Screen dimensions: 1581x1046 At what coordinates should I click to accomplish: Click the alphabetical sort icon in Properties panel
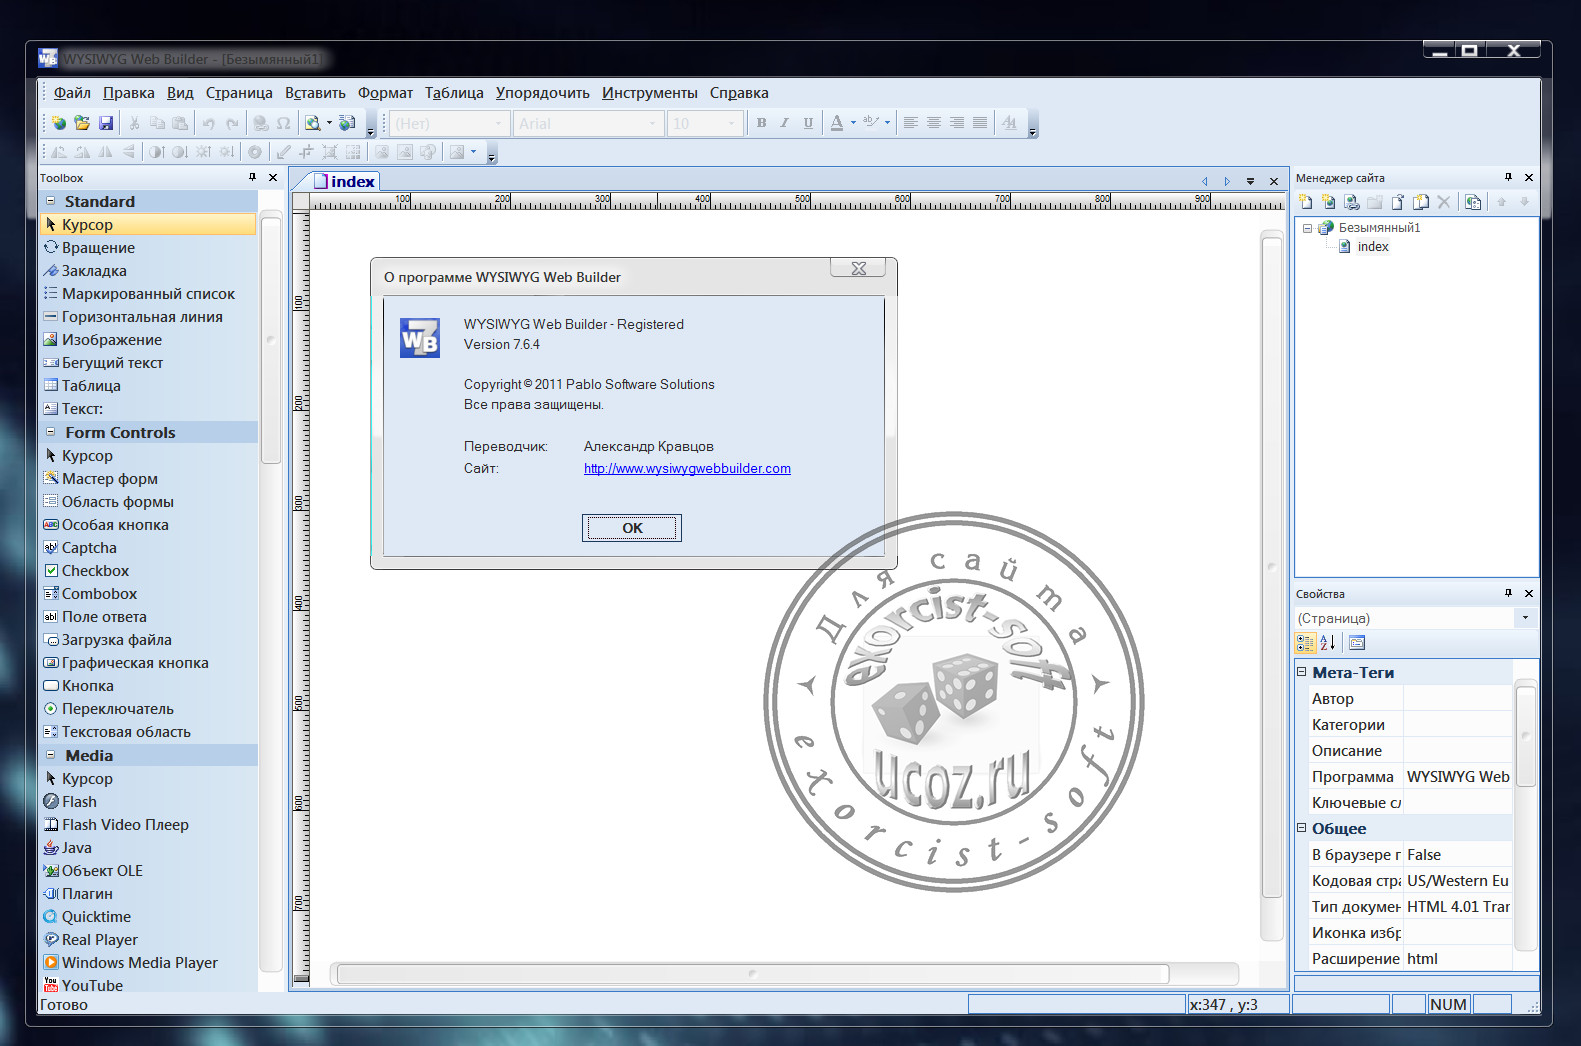(x=1328, y=643)
